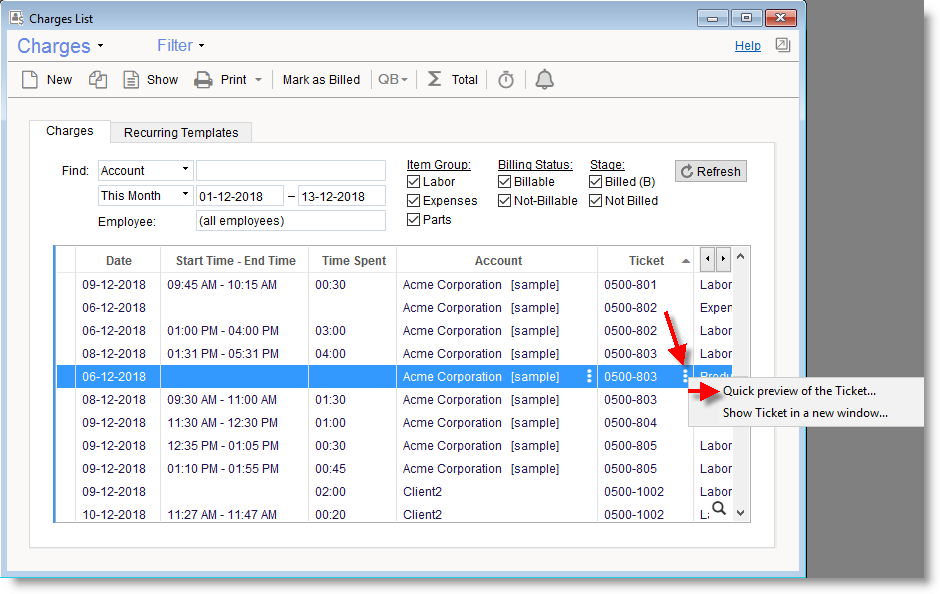Click the Employee filter input field
This screenshot has width=940, height=594.
pos(291,221)
